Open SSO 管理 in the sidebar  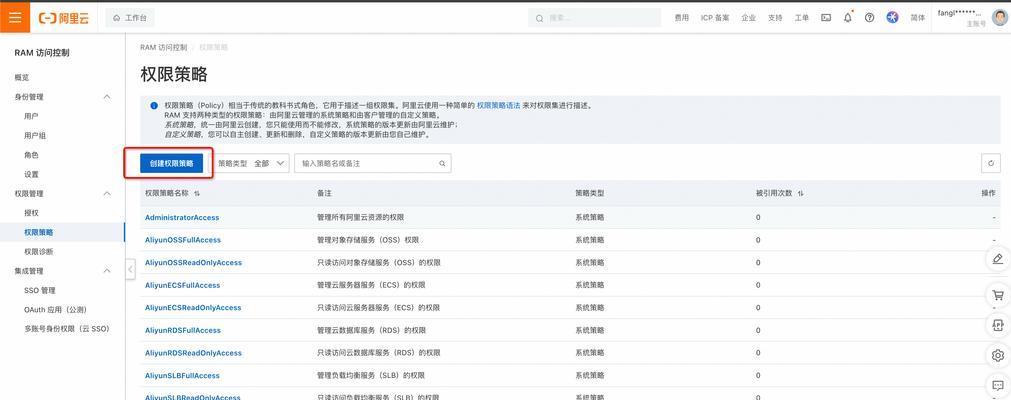40,290
